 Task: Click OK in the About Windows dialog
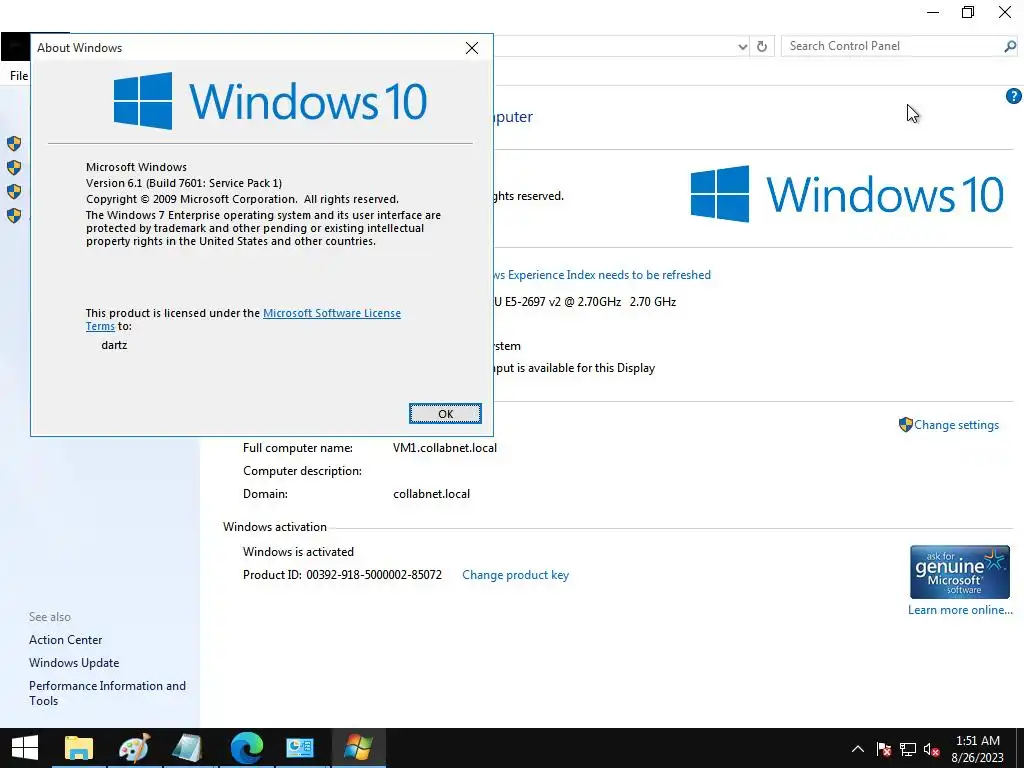(x=445, y=413)
